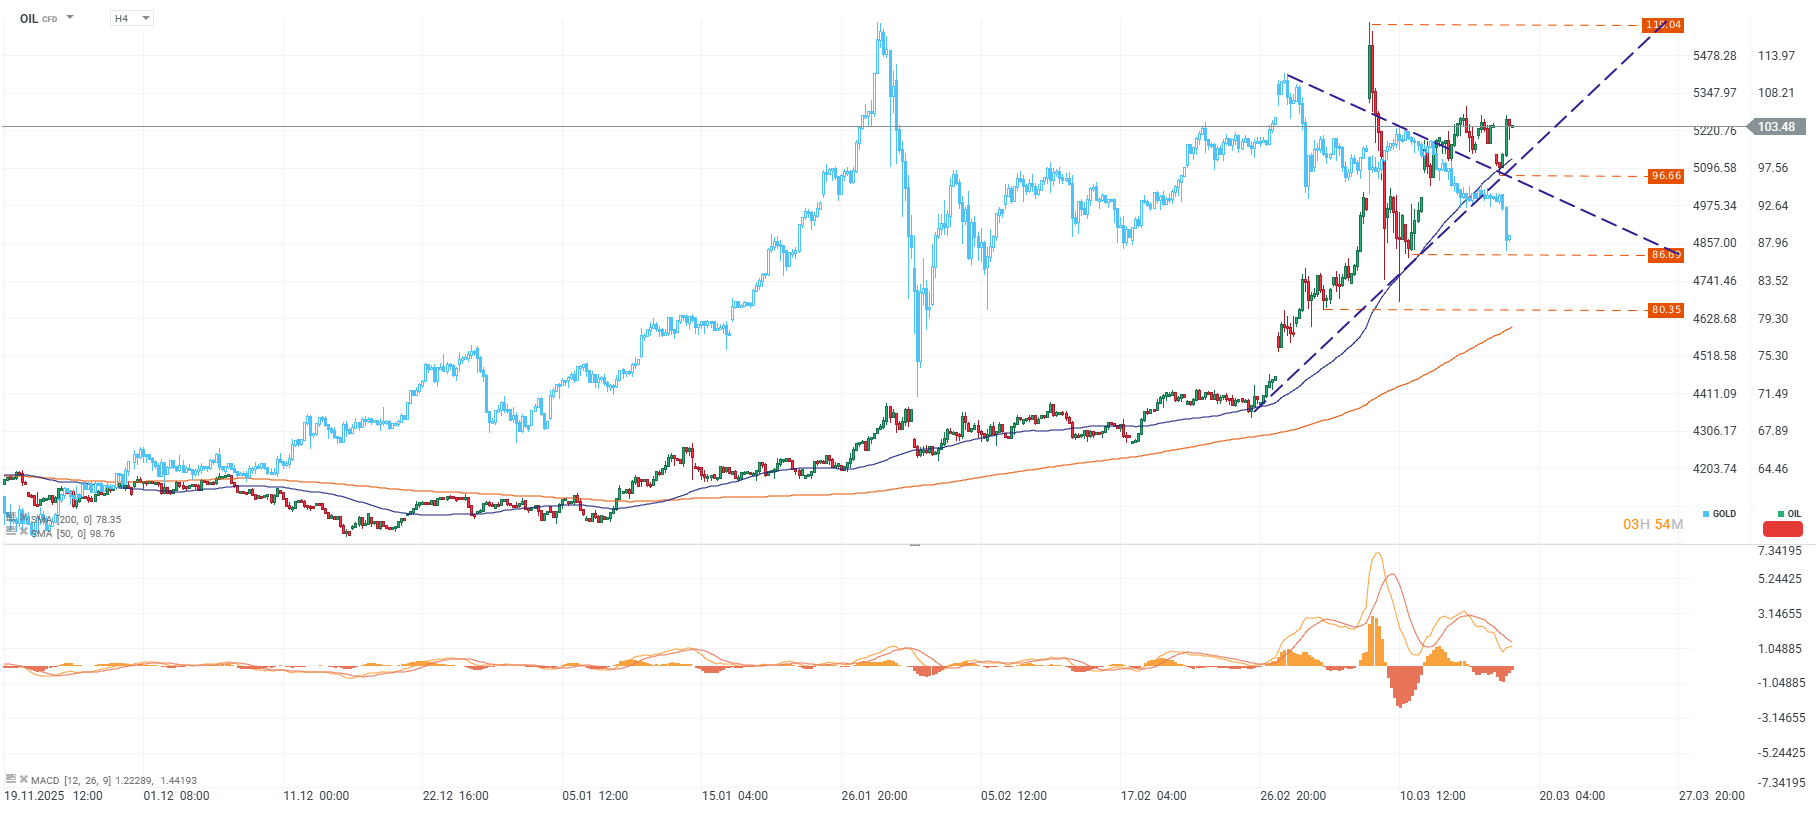Remove the SMA 200 indicator via its X icon
1818x813 pixels.
[x=24, y=517]
